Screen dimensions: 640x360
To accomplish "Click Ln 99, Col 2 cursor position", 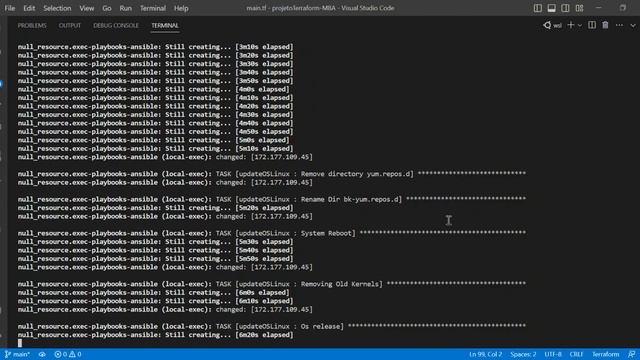I will [x=485, y=354].
